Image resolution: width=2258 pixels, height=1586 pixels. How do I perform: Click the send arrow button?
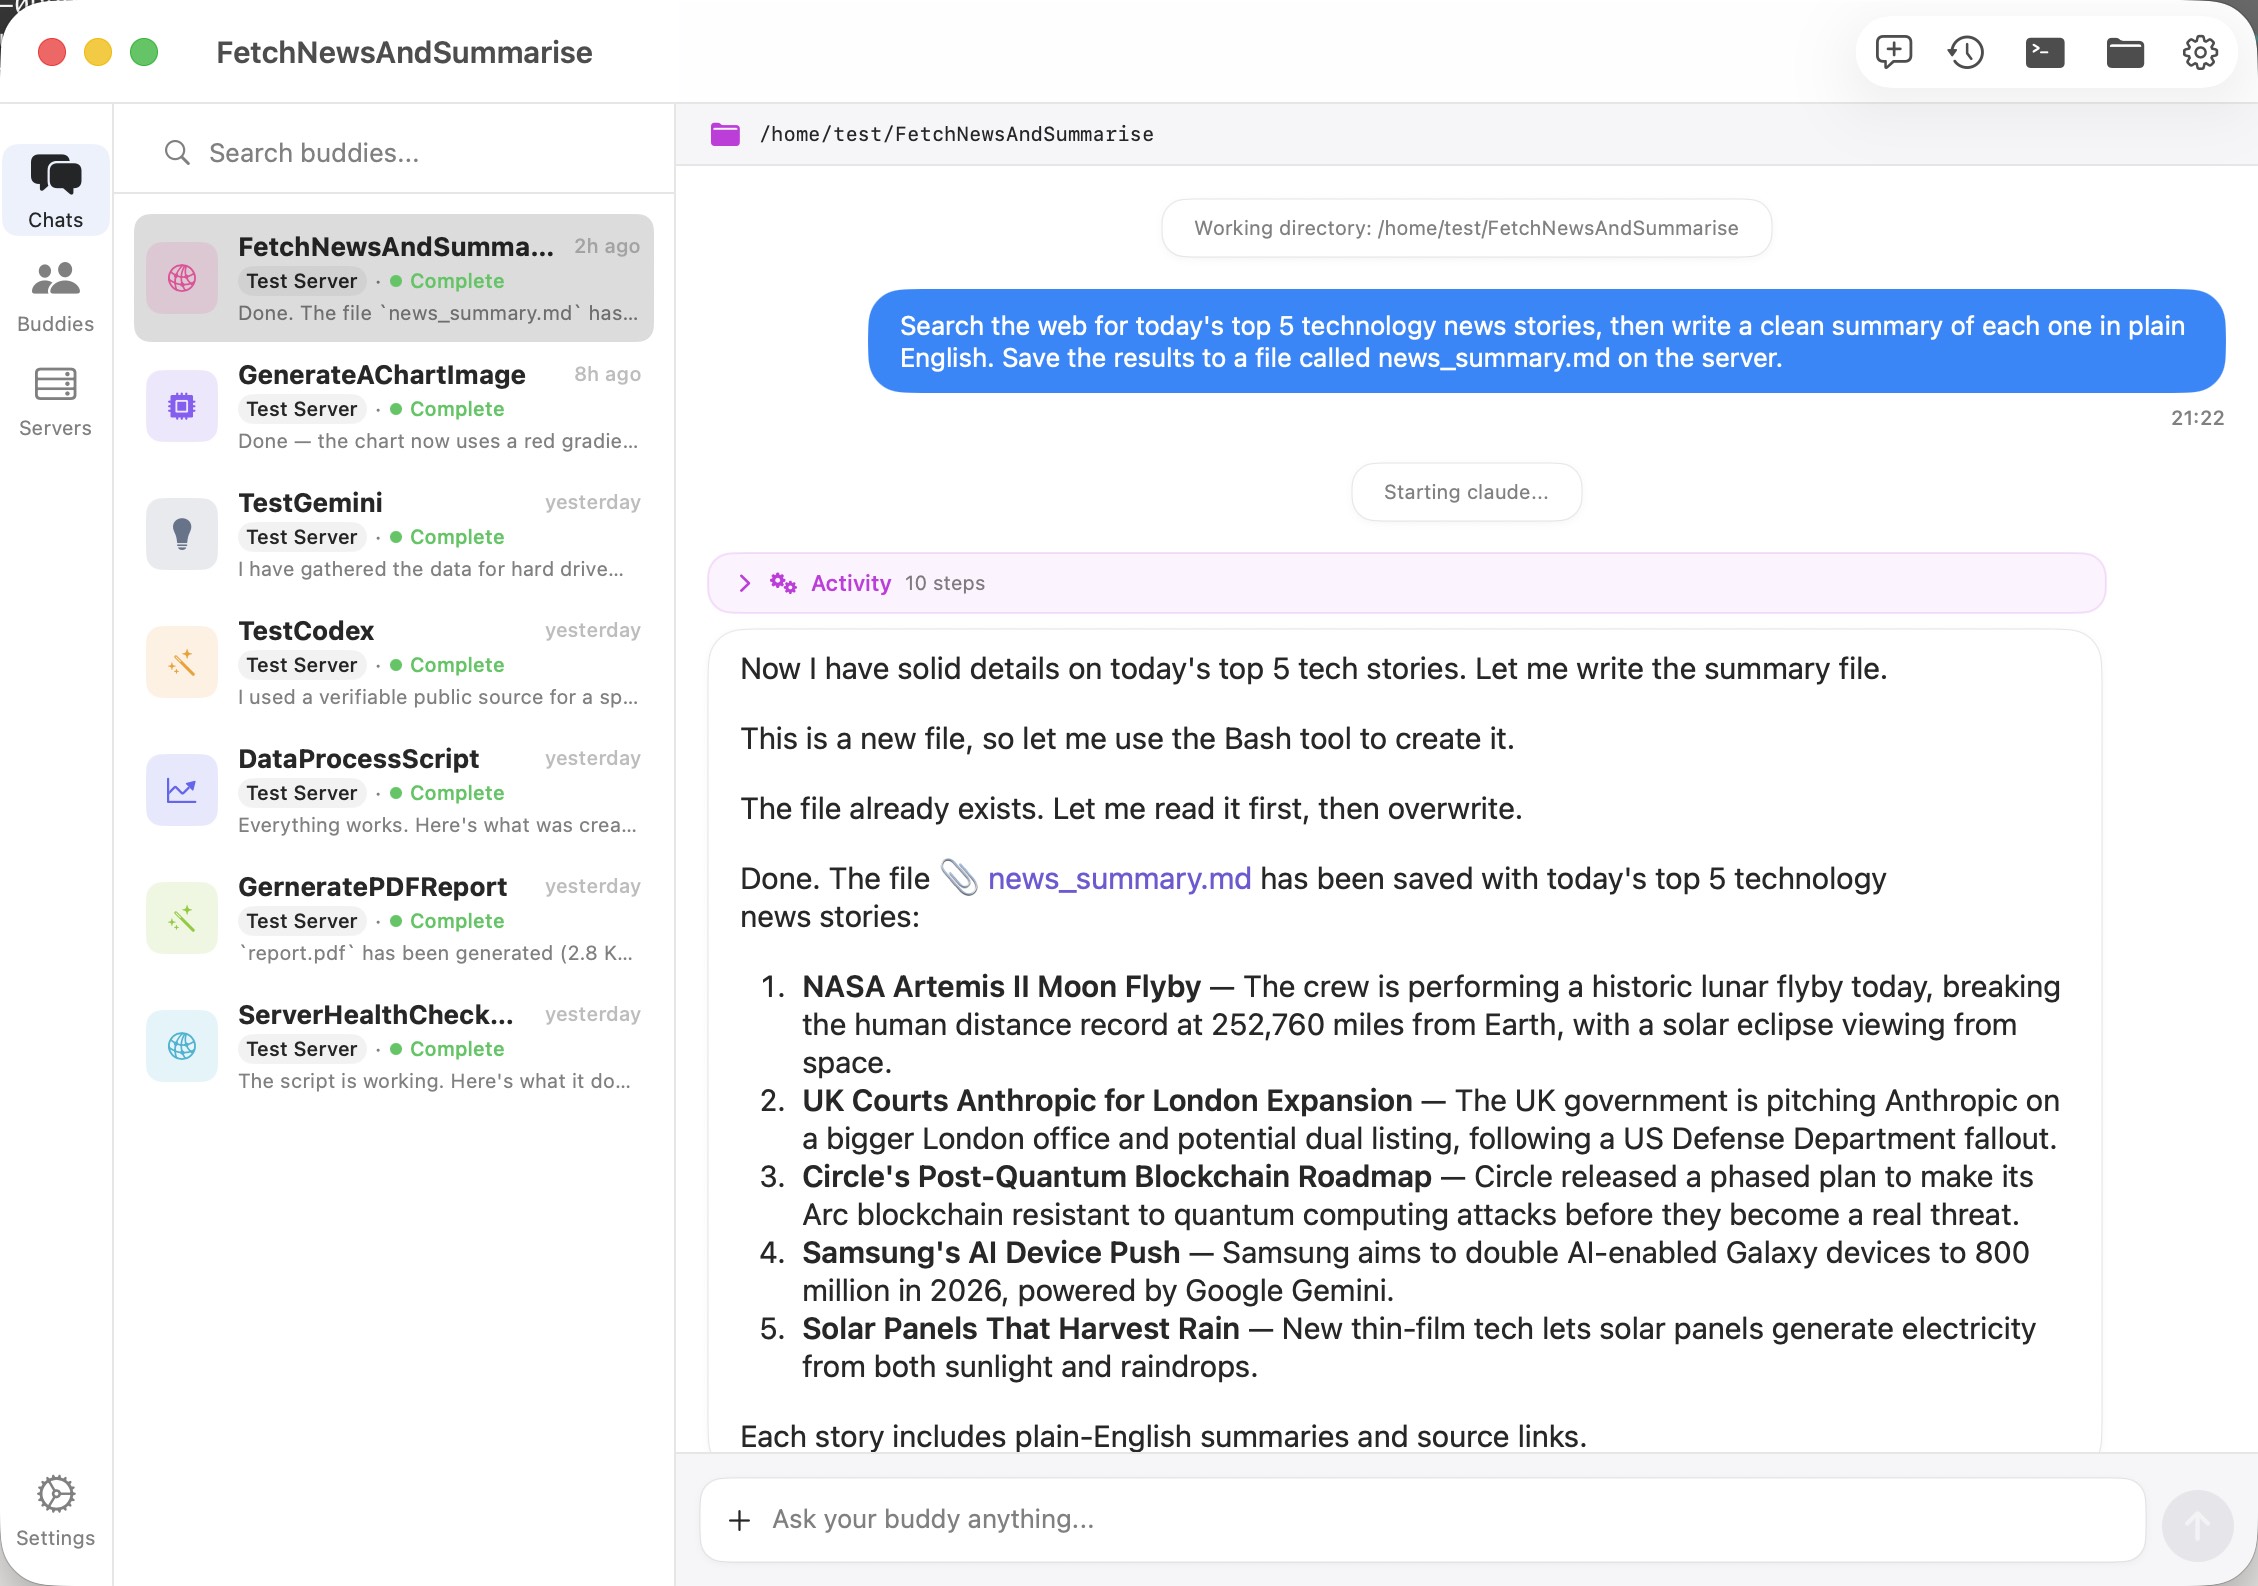2197,1525
